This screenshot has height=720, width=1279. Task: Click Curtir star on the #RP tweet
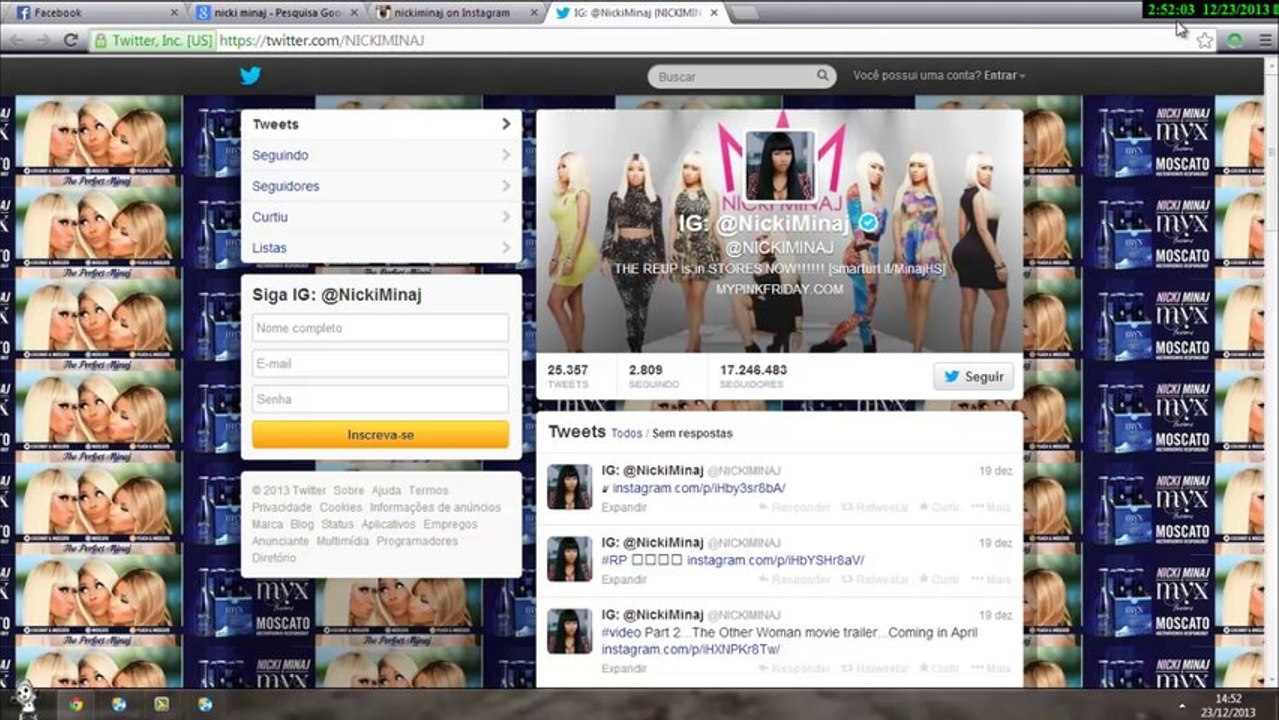pyautogui.click(x=939, y=580)
